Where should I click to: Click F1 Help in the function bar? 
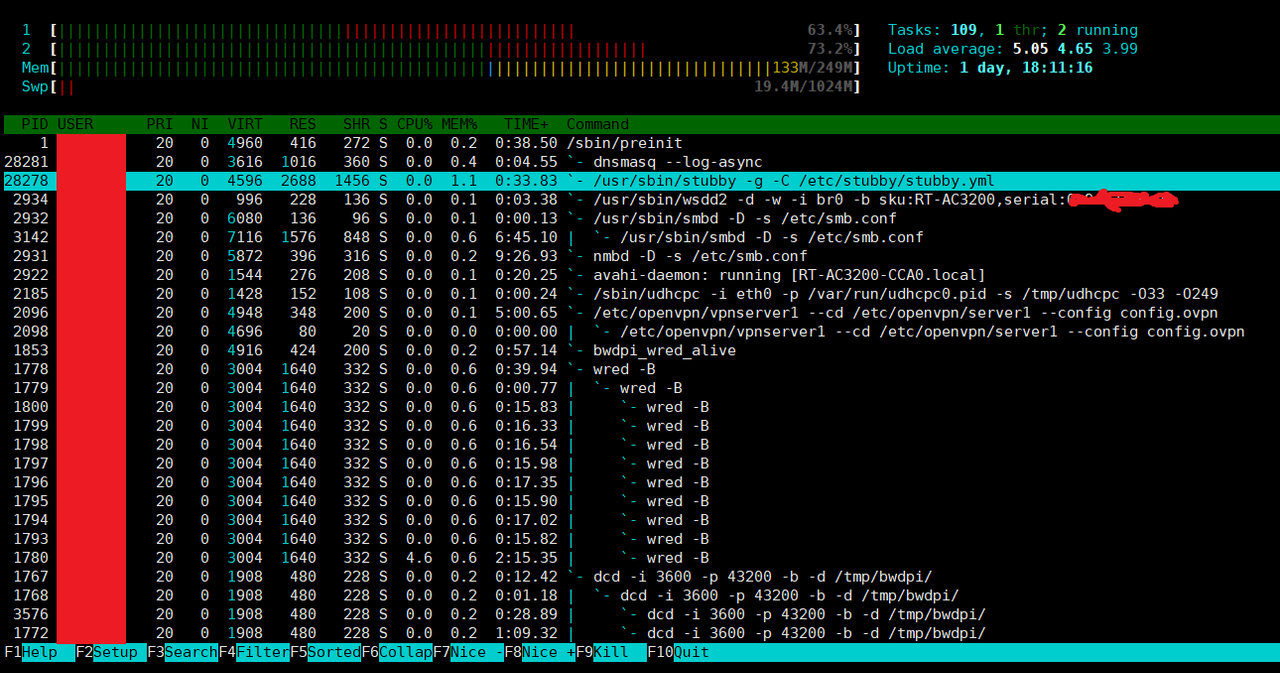(39, 652)
